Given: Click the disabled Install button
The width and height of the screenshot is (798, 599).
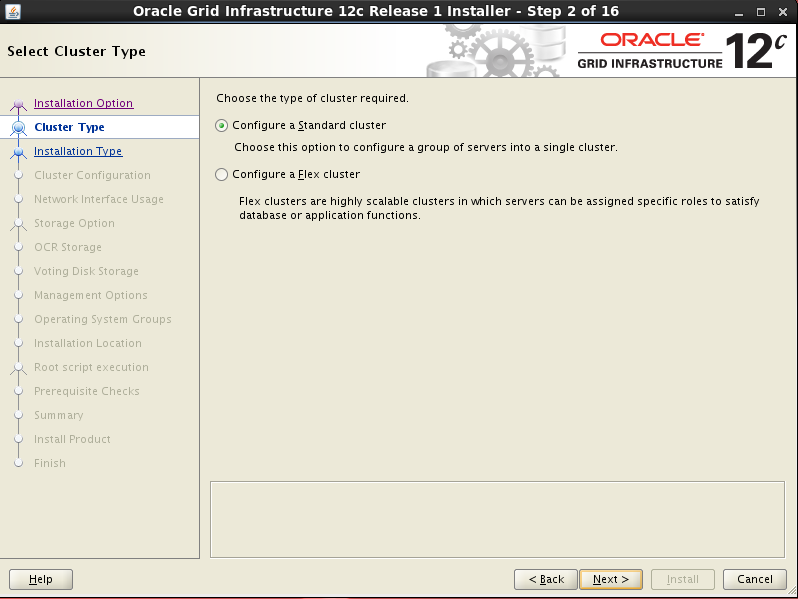Looking at the screenshot, I should (x=682, y=579).
